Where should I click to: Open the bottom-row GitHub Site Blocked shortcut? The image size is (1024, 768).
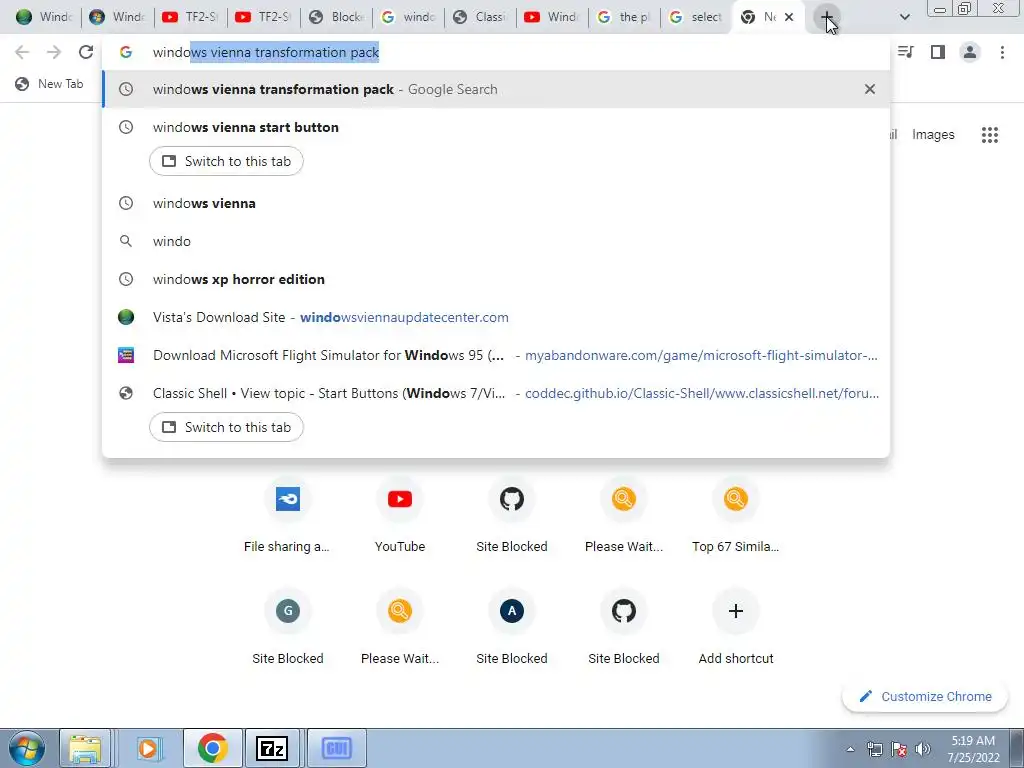(624, 629)
